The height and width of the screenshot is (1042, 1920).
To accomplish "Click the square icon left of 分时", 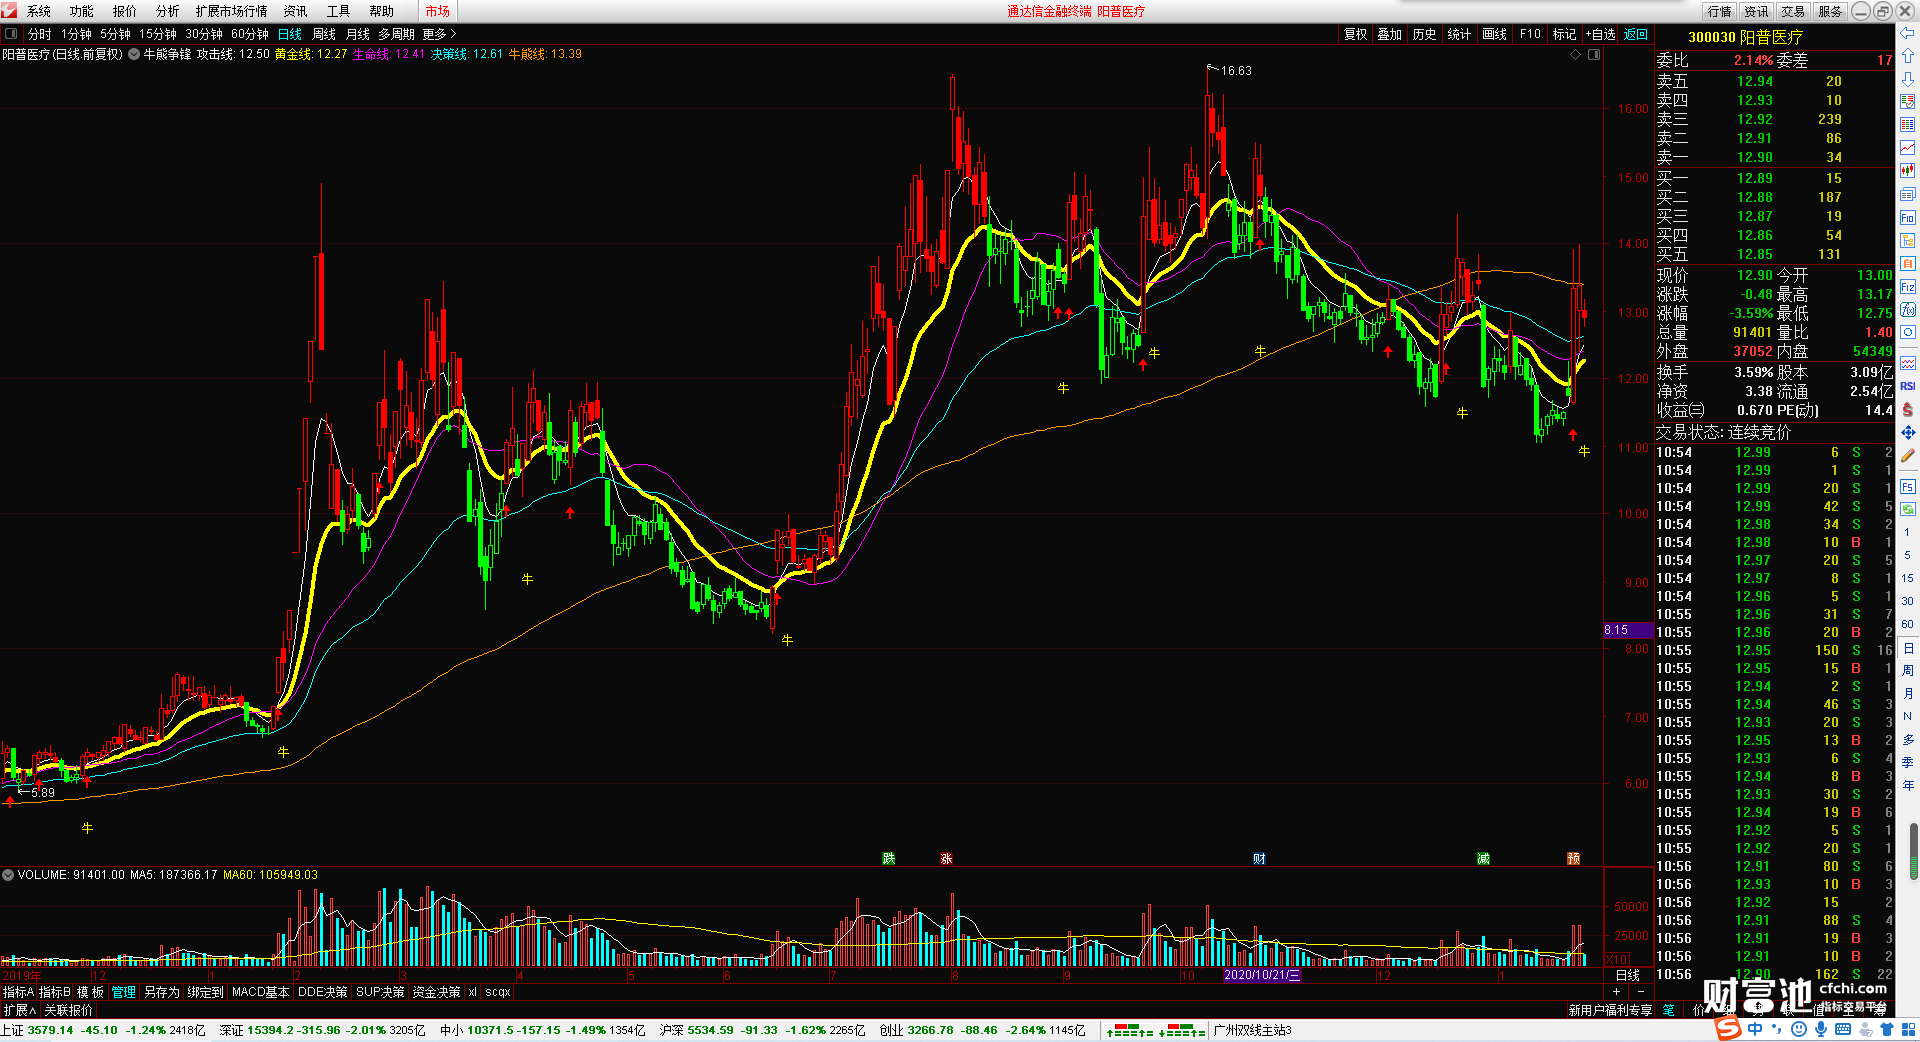I will pos(11,34).
